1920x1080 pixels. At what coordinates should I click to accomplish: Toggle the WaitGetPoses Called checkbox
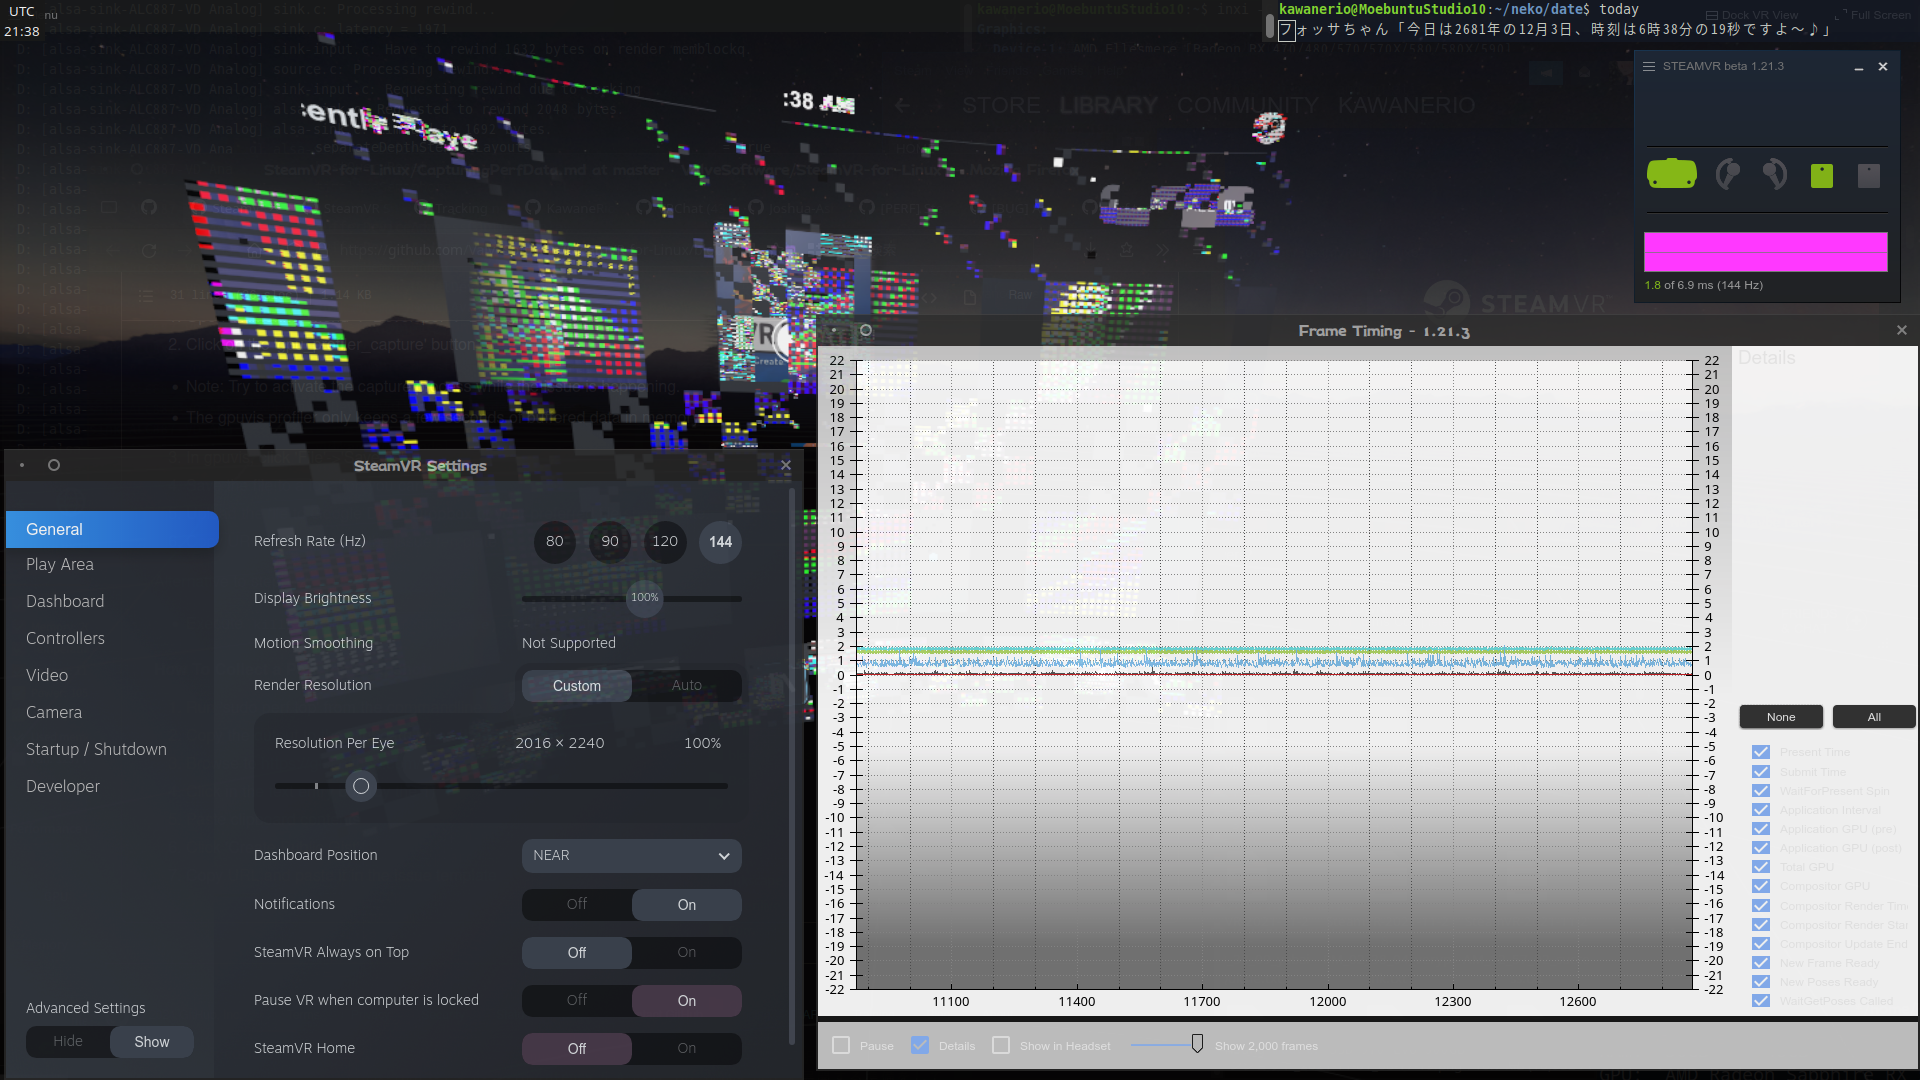click(1761, 1001)
